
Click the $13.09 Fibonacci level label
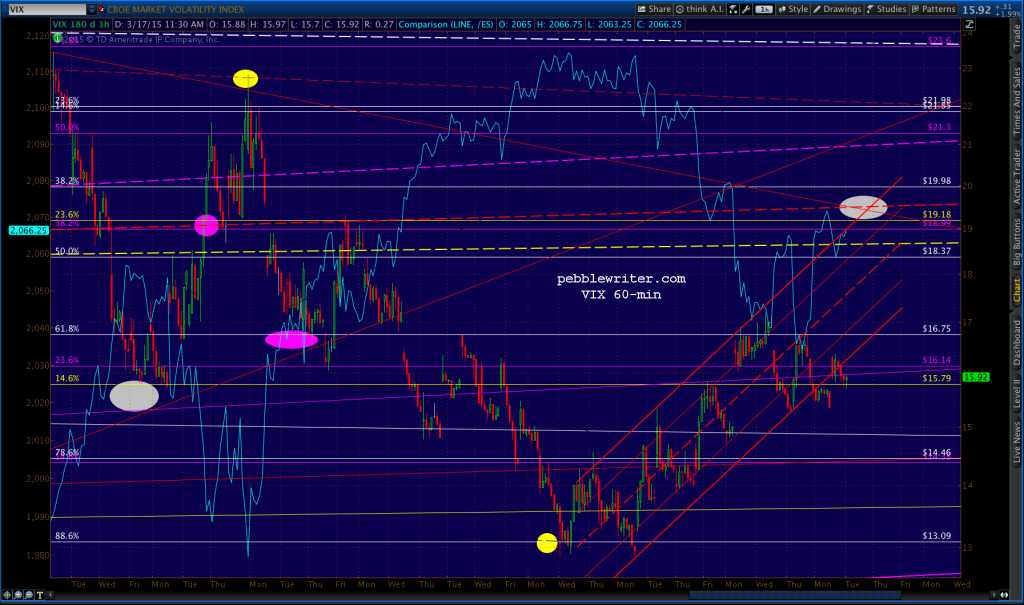[x=936, y=536]
